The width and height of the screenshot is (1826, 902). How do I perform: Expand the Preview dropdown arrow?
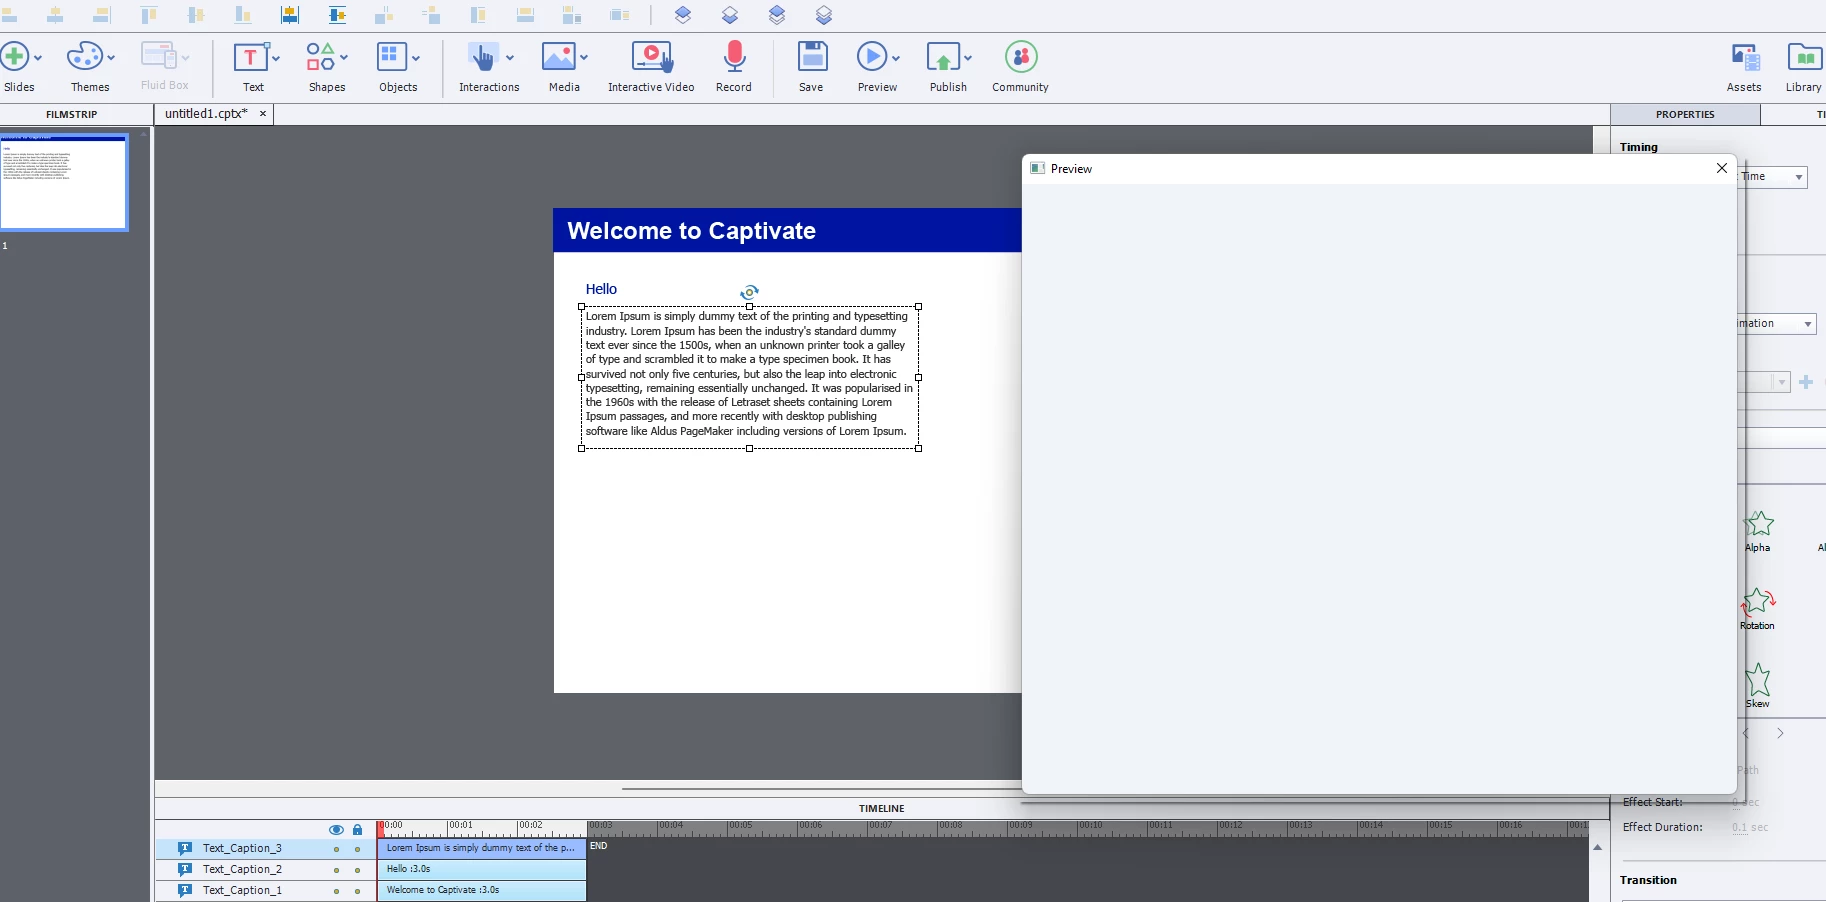pos(896,58)
